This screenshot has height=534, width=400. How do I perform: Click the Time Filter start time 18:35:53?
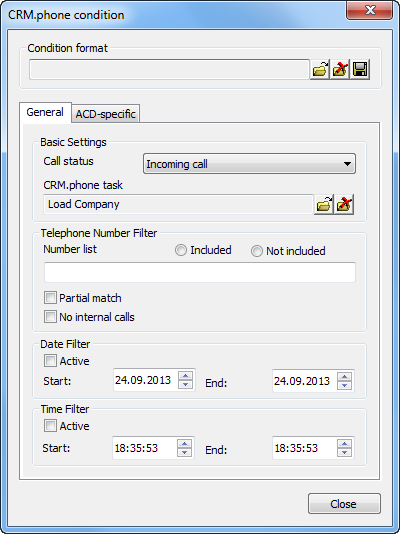point(137,448)
